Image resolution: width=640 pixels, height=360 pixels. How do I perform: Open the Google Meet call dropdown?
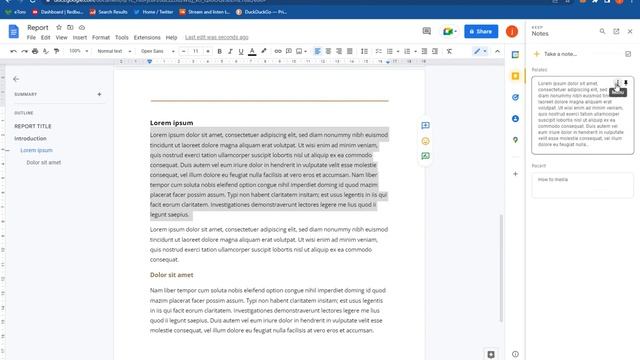pos(449,31)
